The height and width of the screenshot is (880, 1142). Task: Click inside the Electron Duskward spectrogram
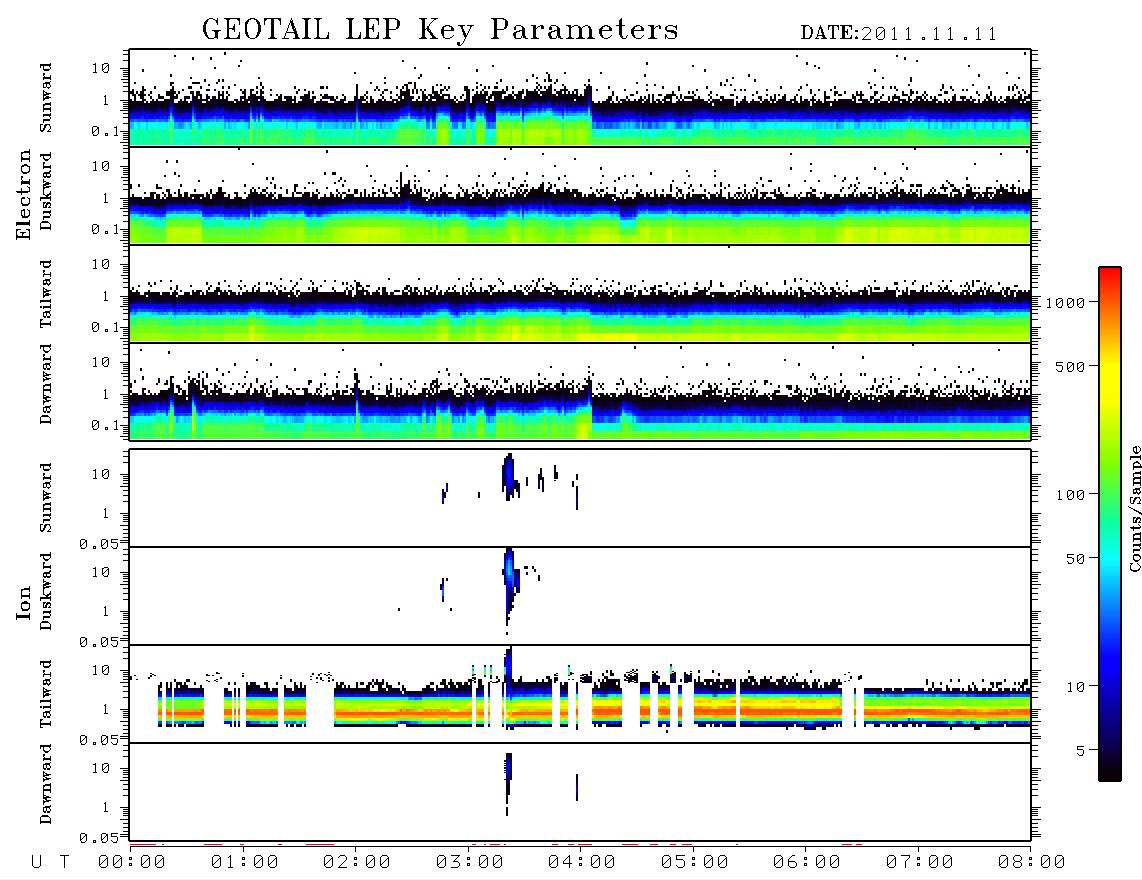[x=580, y=197]
